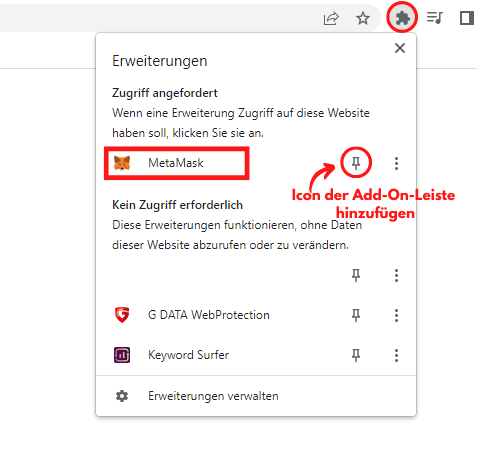The image size is (477, 453).
Task: Select the Keyword Surfer entry
Action: tap(189, 355)
